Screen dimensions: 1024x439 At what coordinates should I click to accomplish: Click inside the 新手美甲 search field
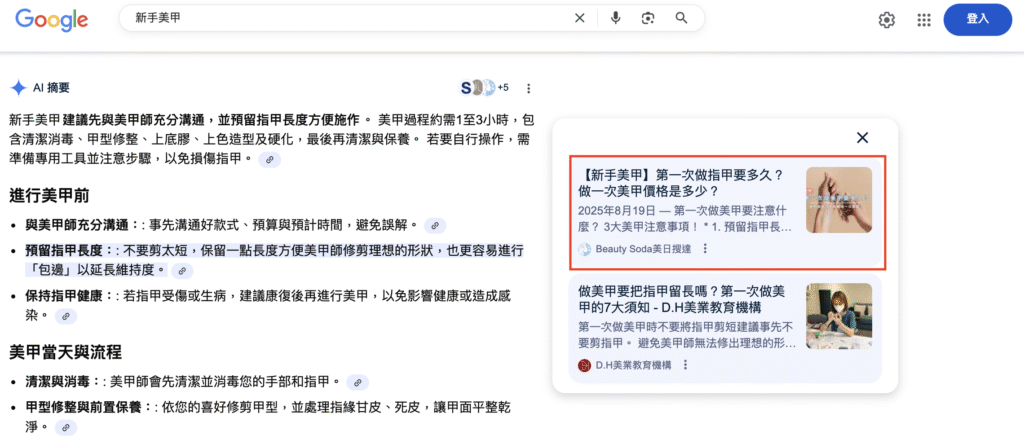coord(340,18)
